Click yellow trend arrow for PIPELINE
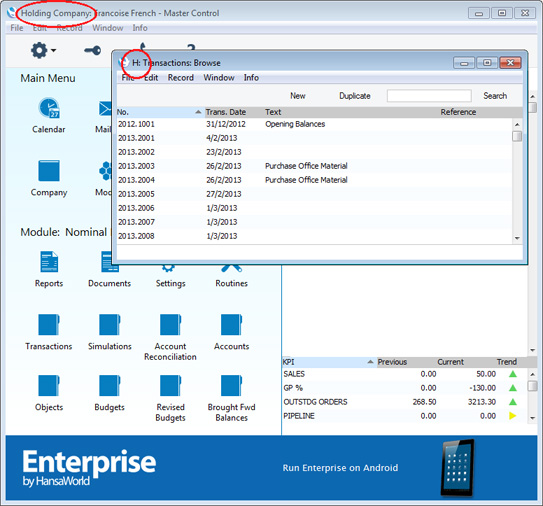 513,416
